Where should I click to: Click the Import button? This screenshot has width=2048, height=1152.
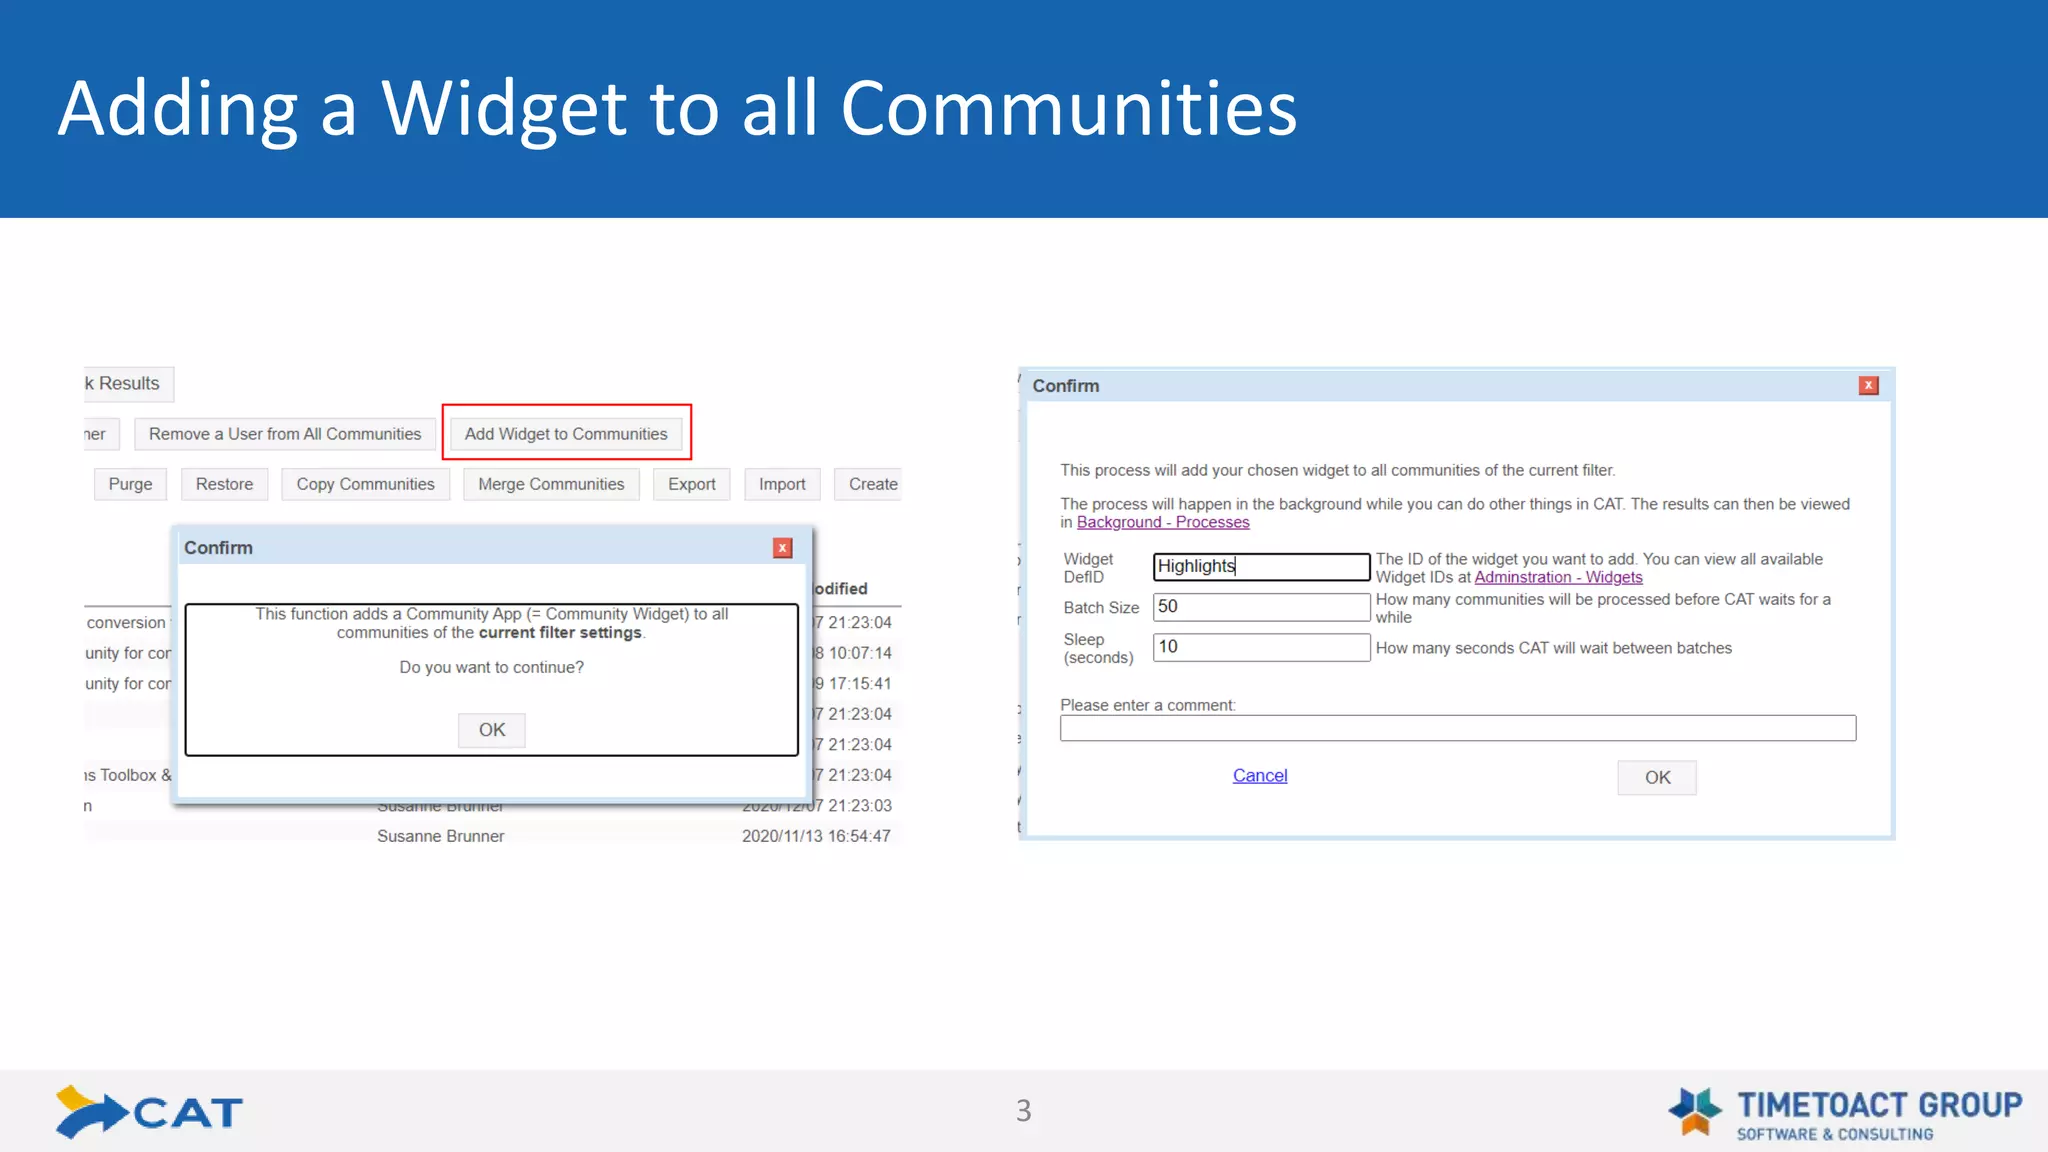[781, 484]
